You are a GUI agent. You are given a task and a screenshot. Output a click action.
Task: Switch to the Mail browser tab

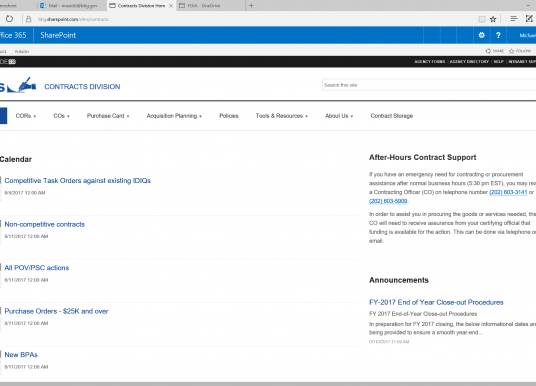click(x=72, y=6)
